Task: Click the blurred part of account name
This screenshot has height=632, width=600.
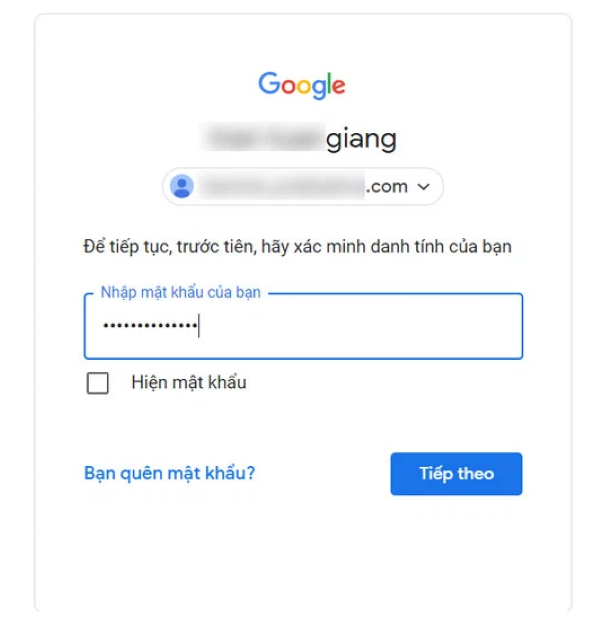Action: (264, 137)
